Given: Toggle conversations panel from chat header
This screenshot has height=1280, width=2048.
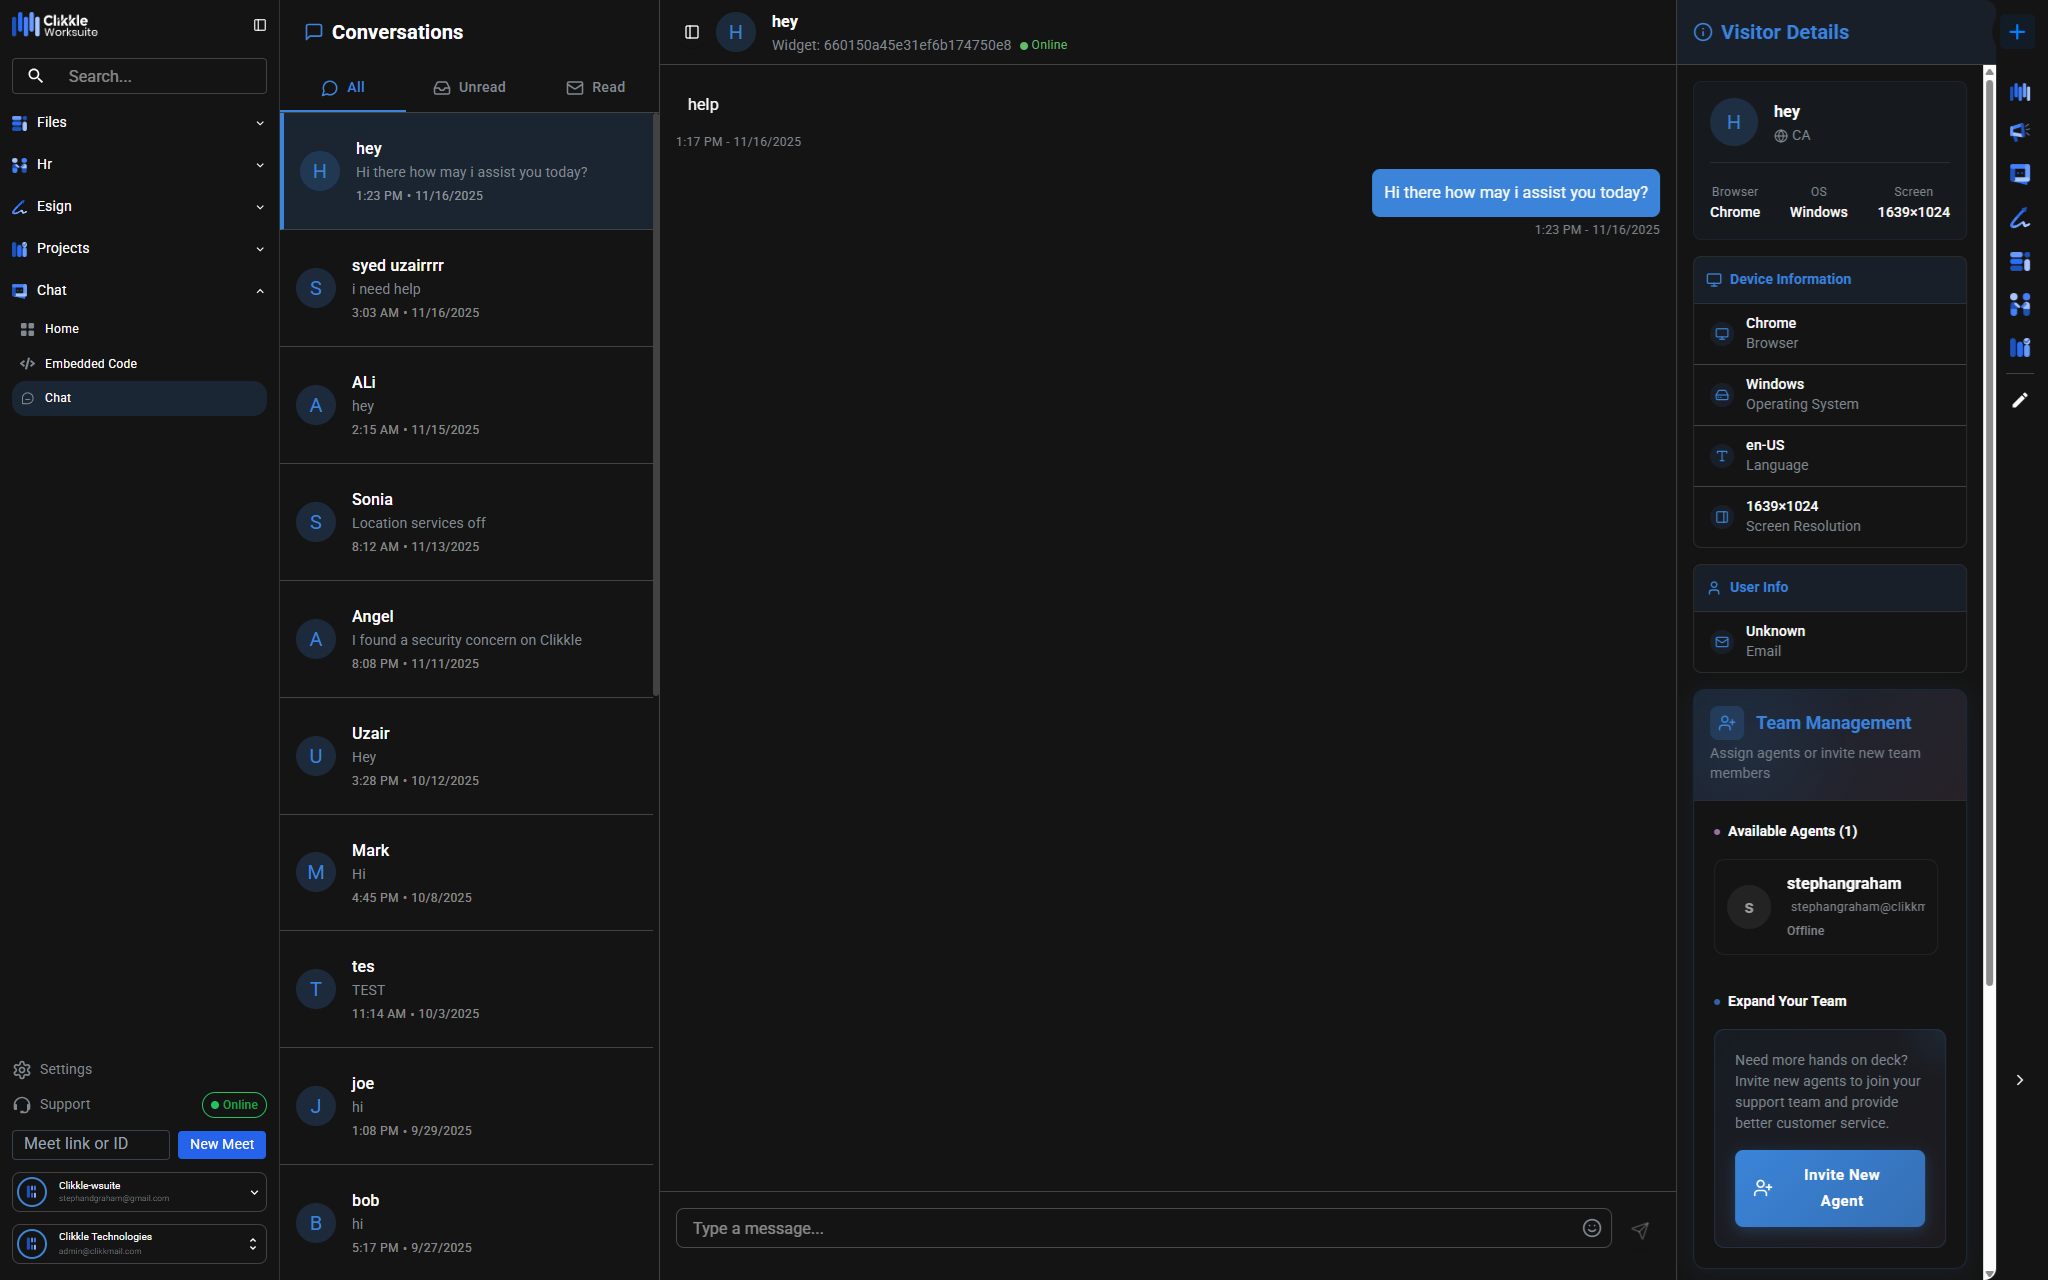Looking at the screenshot, I should (692, 32).
